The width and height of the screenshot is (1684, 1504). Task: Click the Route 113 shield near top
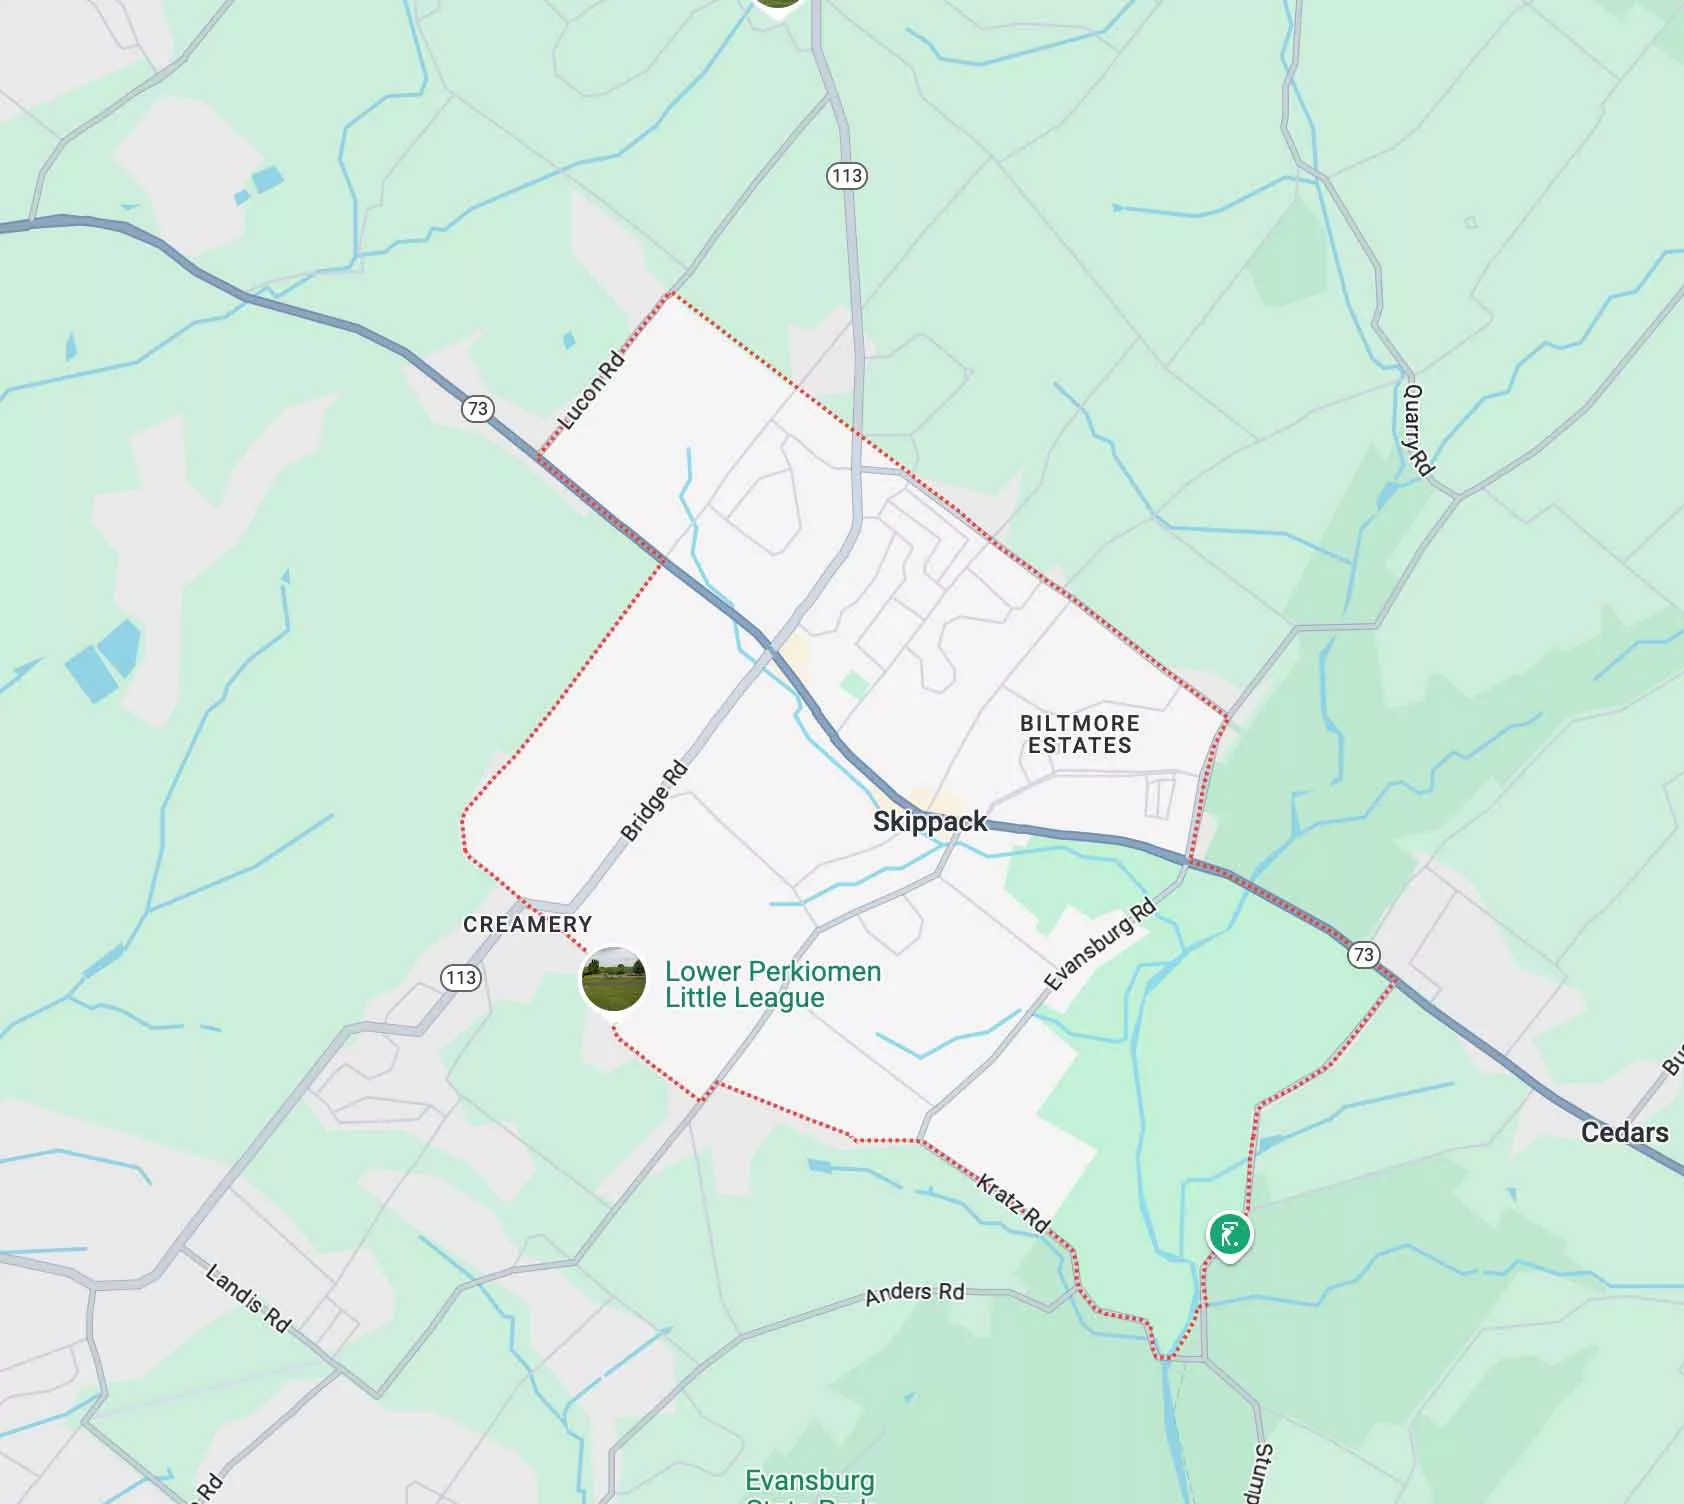[x=847, y=176]
